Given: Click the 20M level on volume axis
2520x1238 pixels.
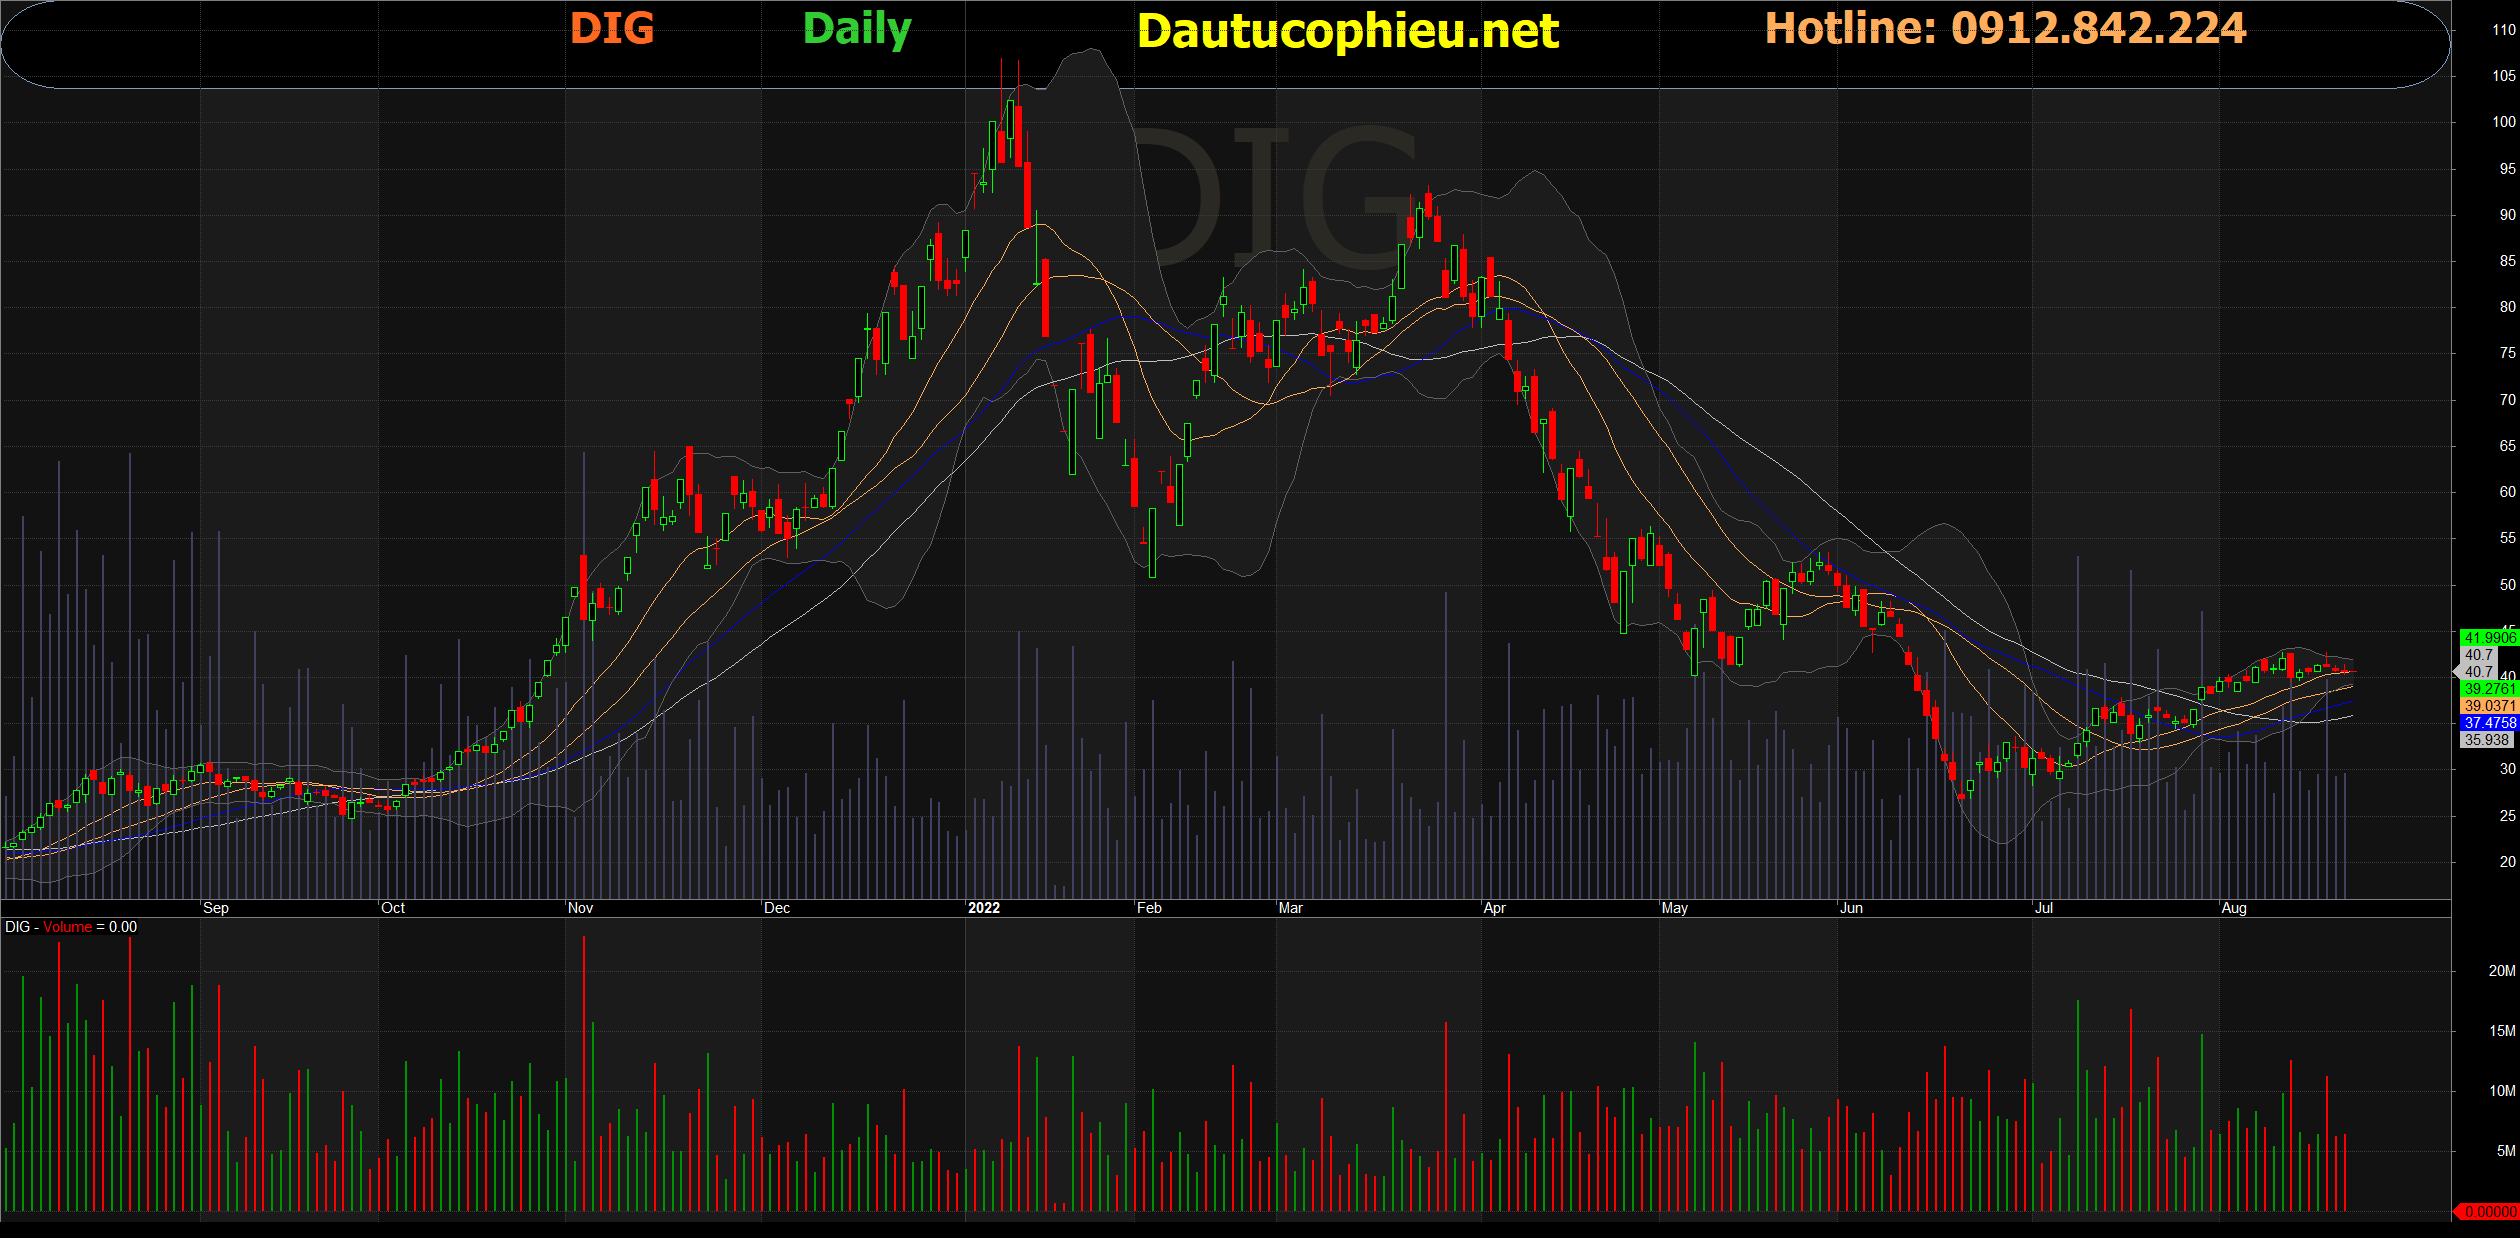Looking at the screenshot, I should (2501, 971).
